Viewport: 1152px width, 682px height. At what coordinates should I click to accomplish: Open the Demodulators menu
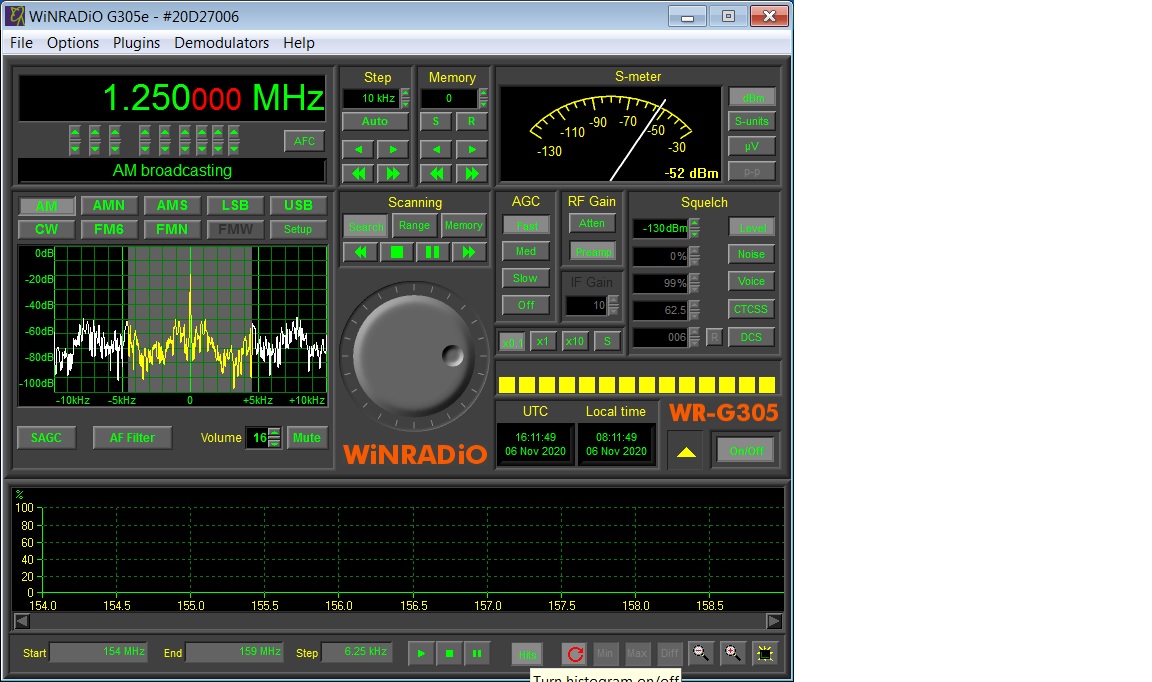(x=221, y=43)
